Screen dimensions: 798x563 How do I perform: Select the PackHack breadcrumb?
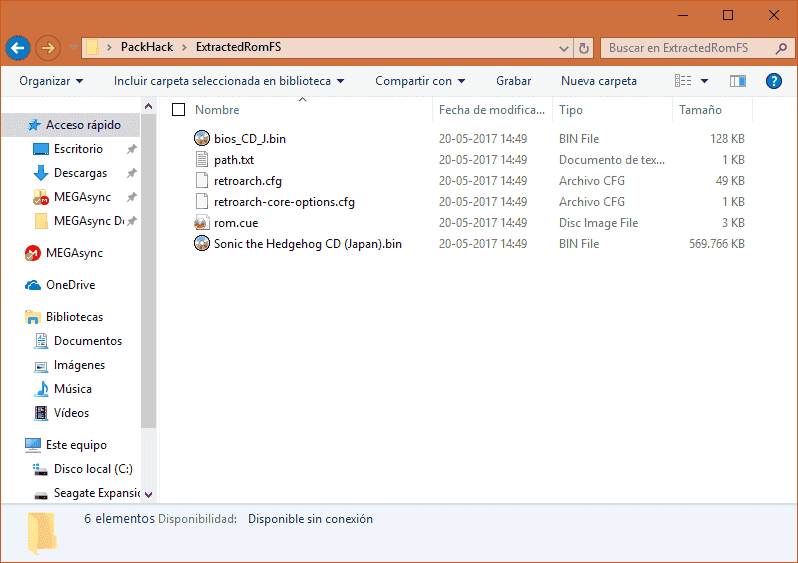click(147, 47)
